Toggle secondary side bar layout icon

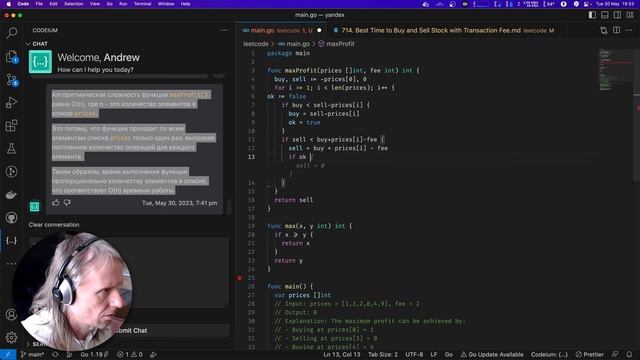pos(617,15)
